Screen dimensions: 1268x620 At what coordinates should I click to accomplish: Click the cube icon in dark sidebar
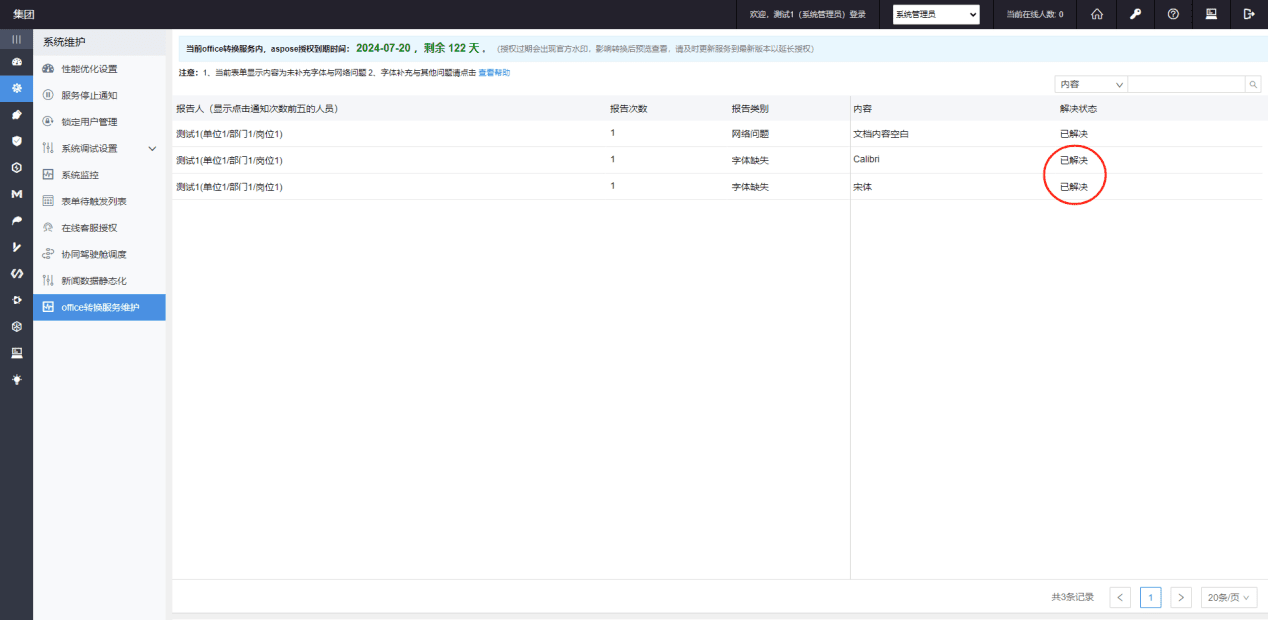tap(16, 326)
